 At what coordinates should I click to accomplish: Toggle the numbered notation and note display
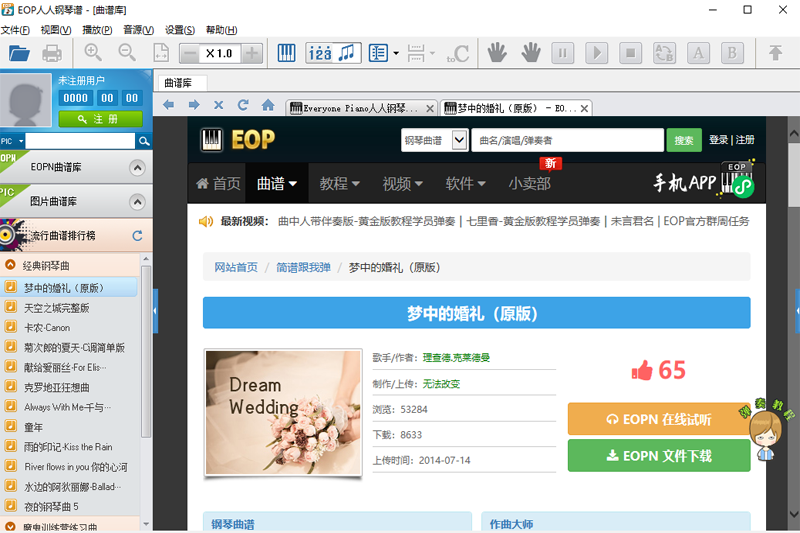pos(333,53)
